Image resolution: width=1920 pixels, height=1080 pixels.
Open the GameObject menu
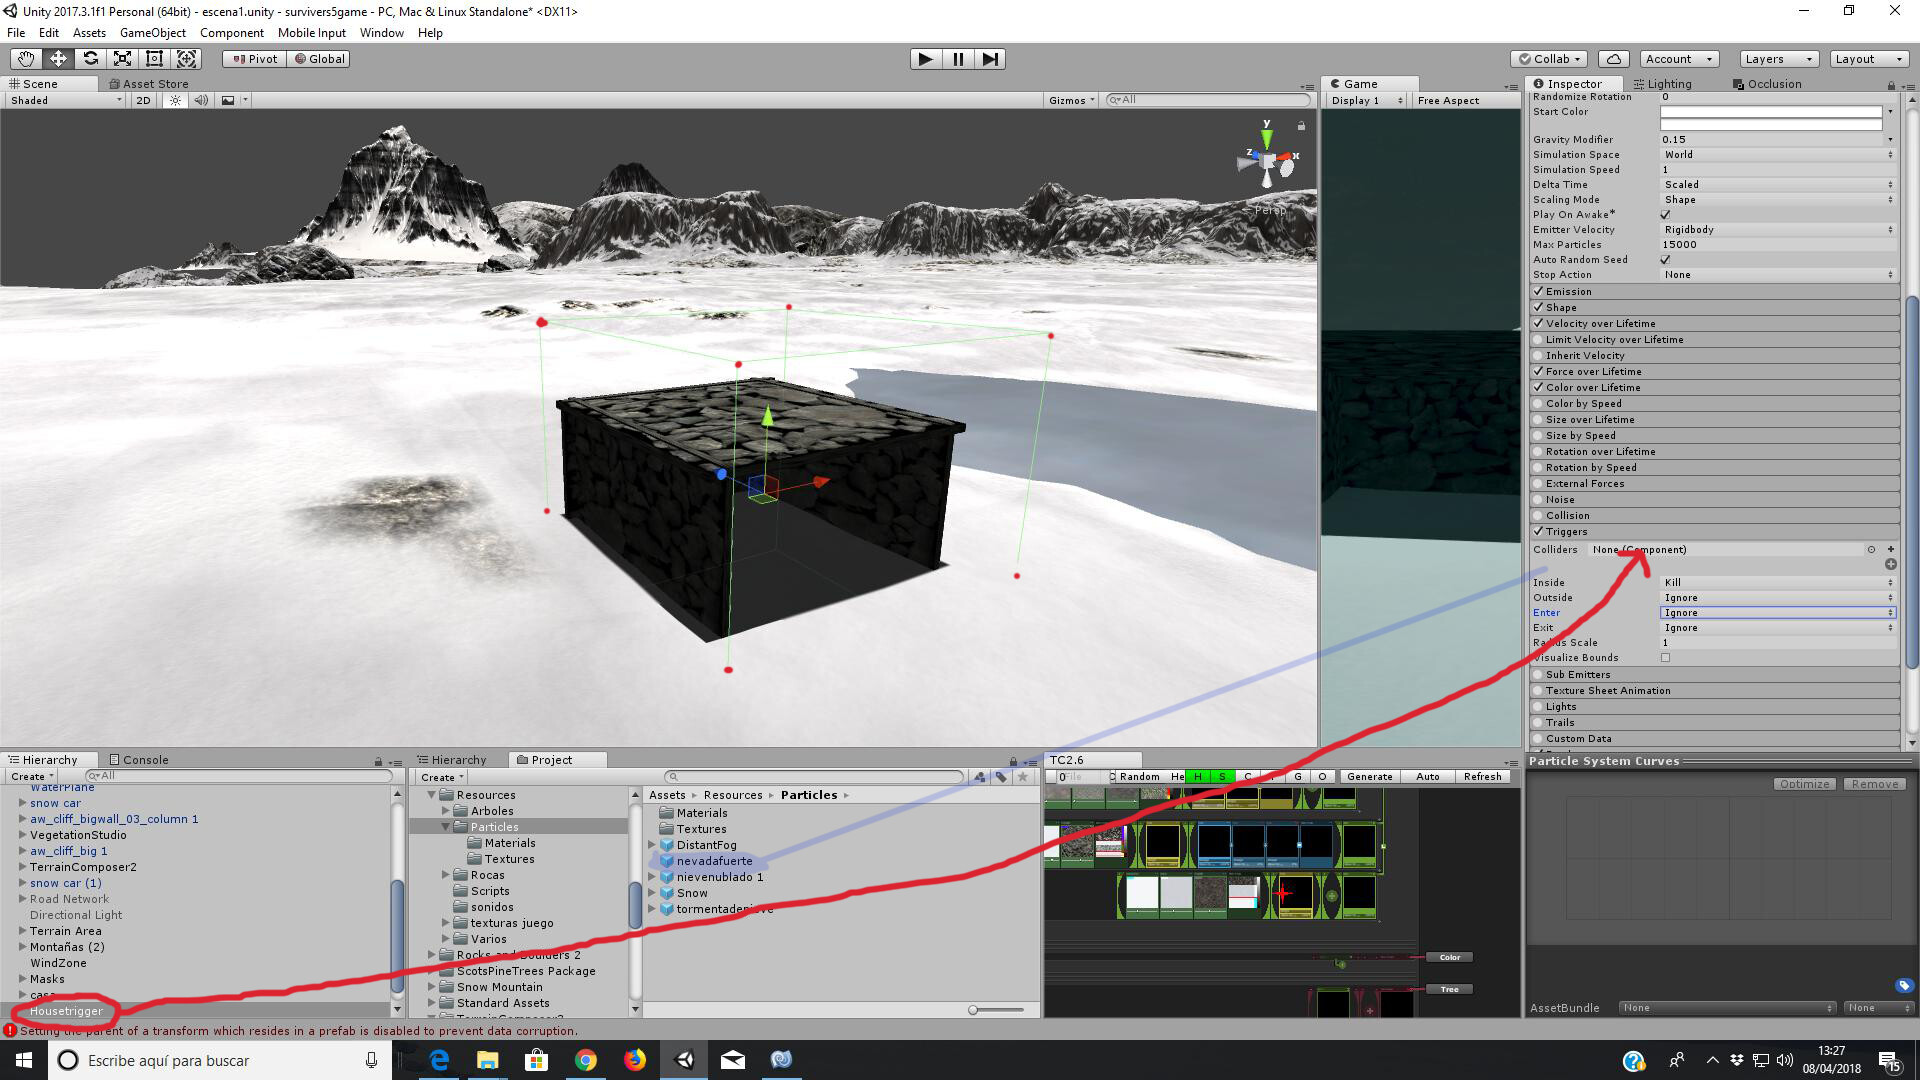coord(152,33)
